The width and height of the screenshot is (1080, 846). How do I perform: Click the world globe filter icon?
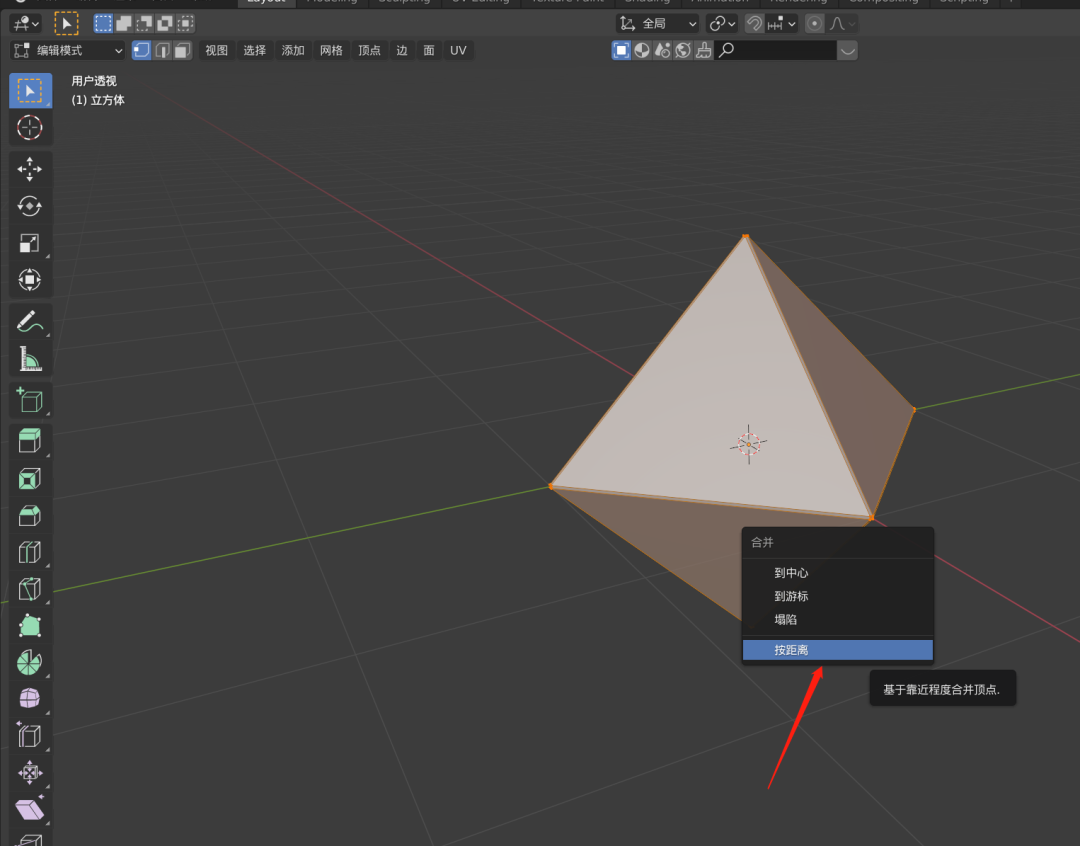(683, 50)
